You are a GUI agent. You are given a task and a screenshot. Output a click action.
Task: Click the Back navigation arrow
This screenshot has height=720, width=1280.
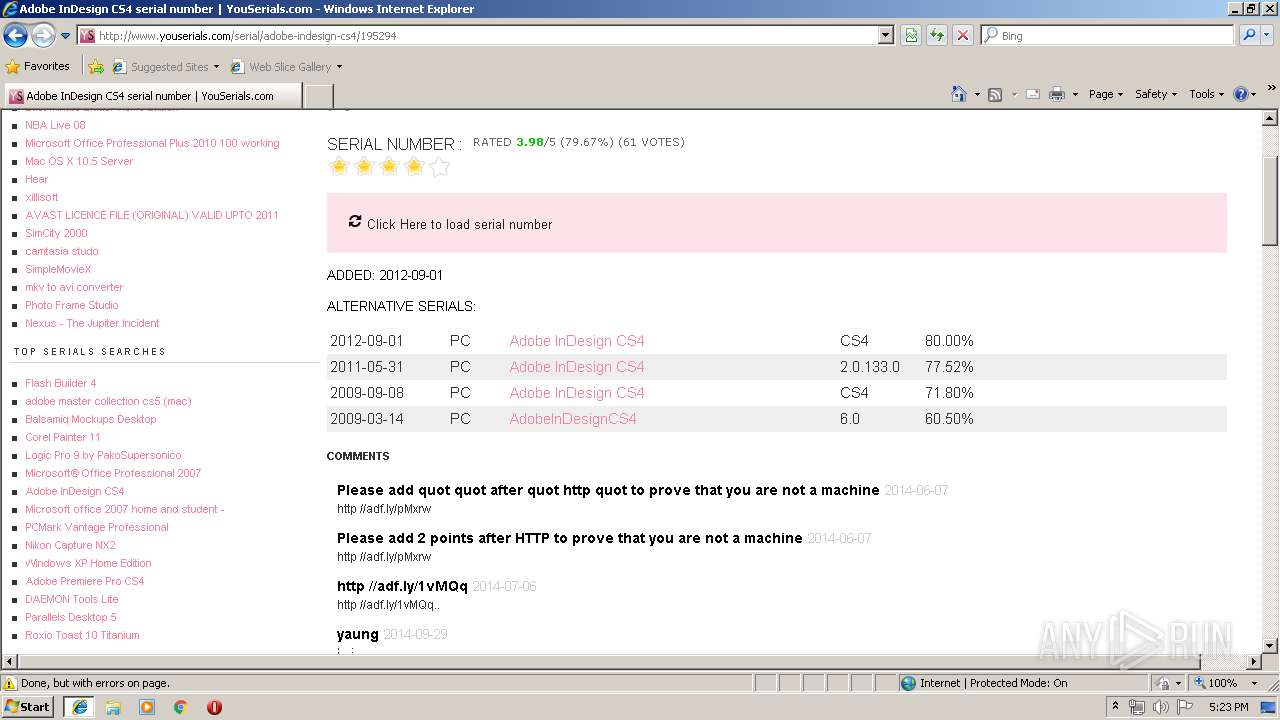(x=15, y=36)
